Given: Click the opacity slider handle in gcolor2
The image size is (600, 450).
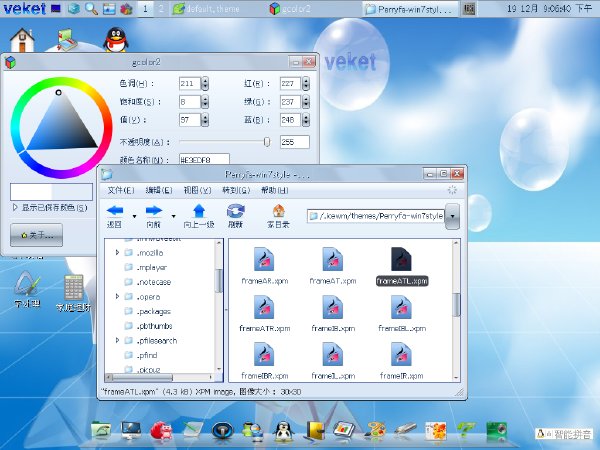Looking at the screenshot, I should pos(267,142).
